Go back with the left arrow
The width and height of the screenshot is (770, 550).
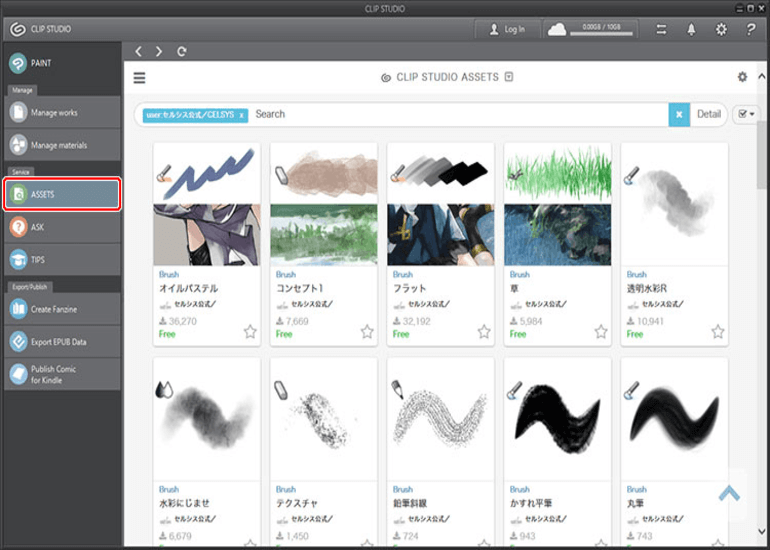[139, 51]
